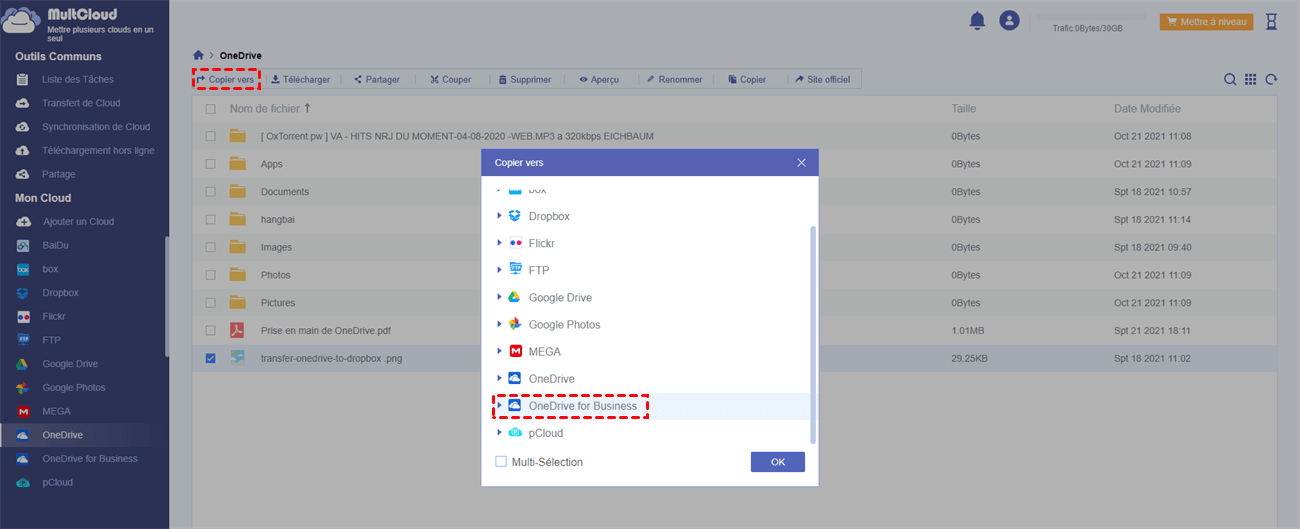Check the Images folder checkbox
The image size is (1300, 529).
coord(210,247)
